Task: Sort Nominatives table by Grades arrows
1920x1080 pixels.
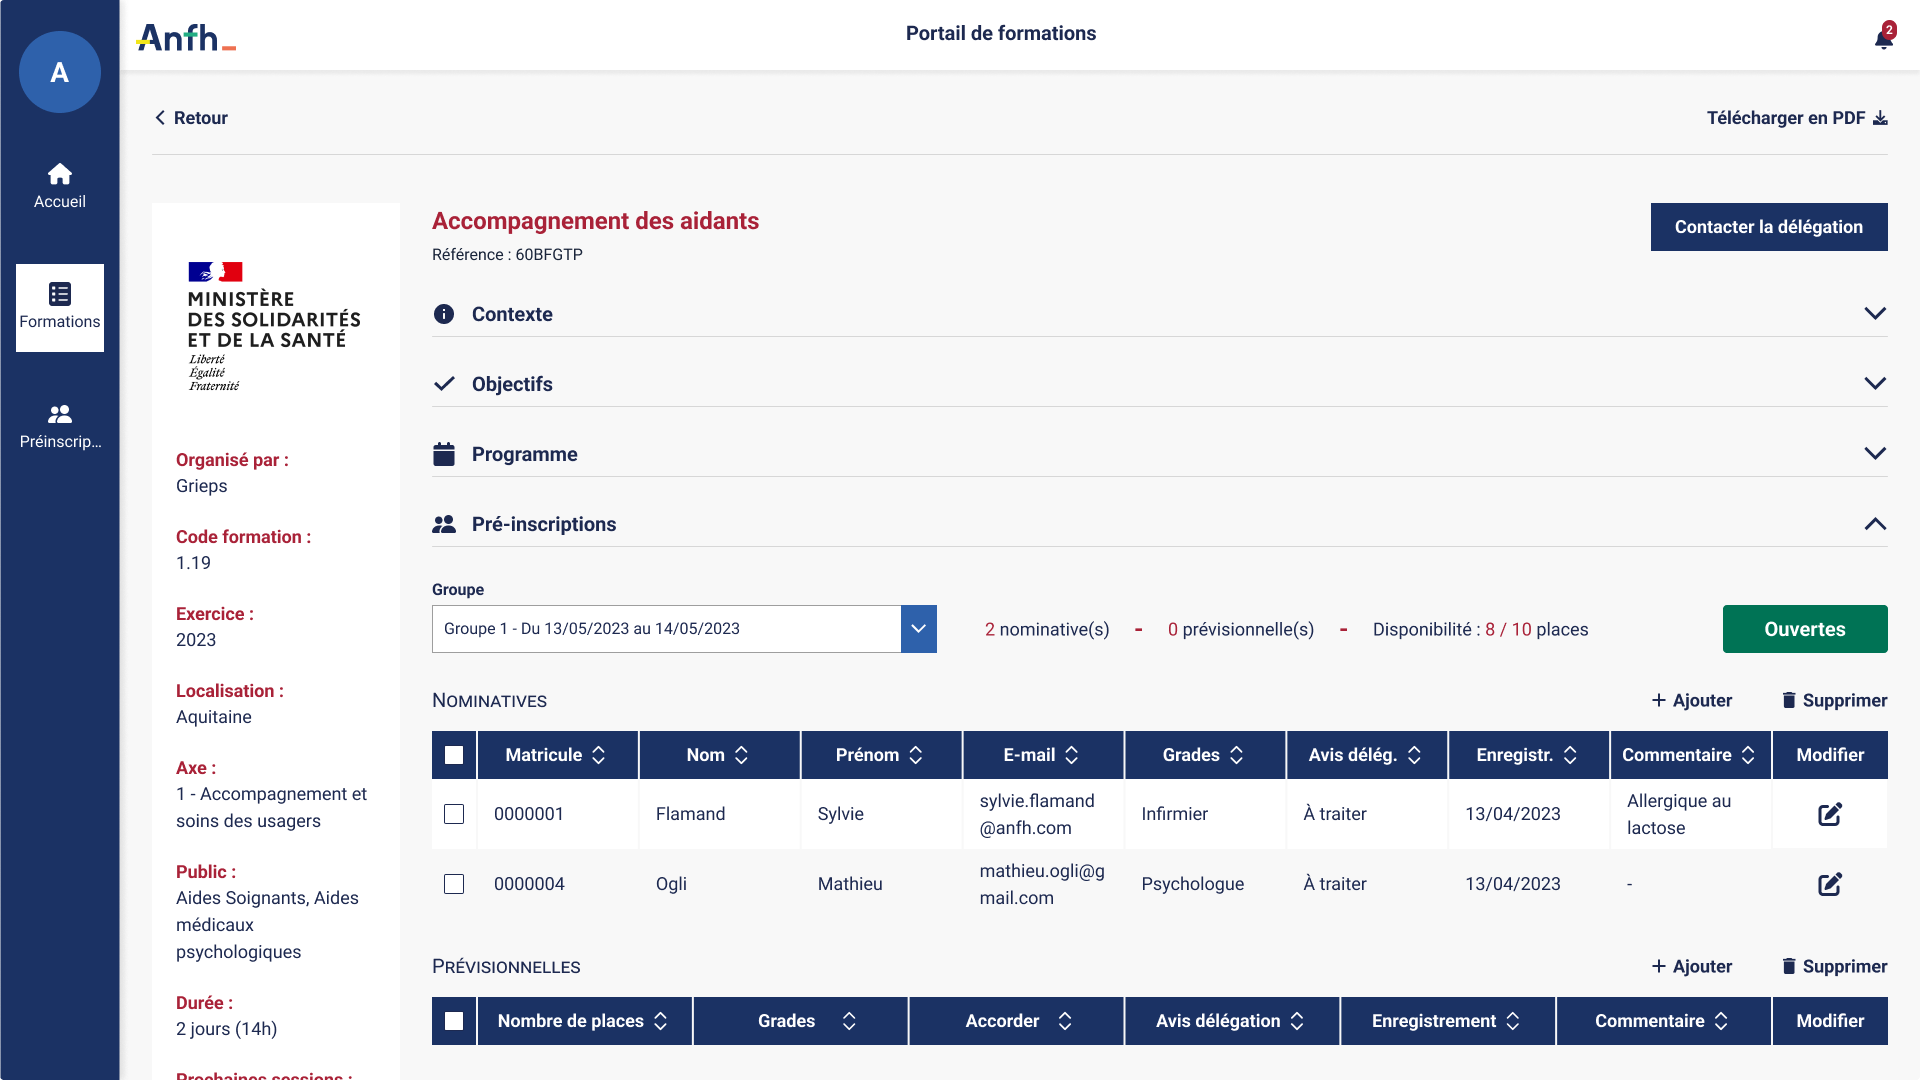Action: tap(1237, 755)
